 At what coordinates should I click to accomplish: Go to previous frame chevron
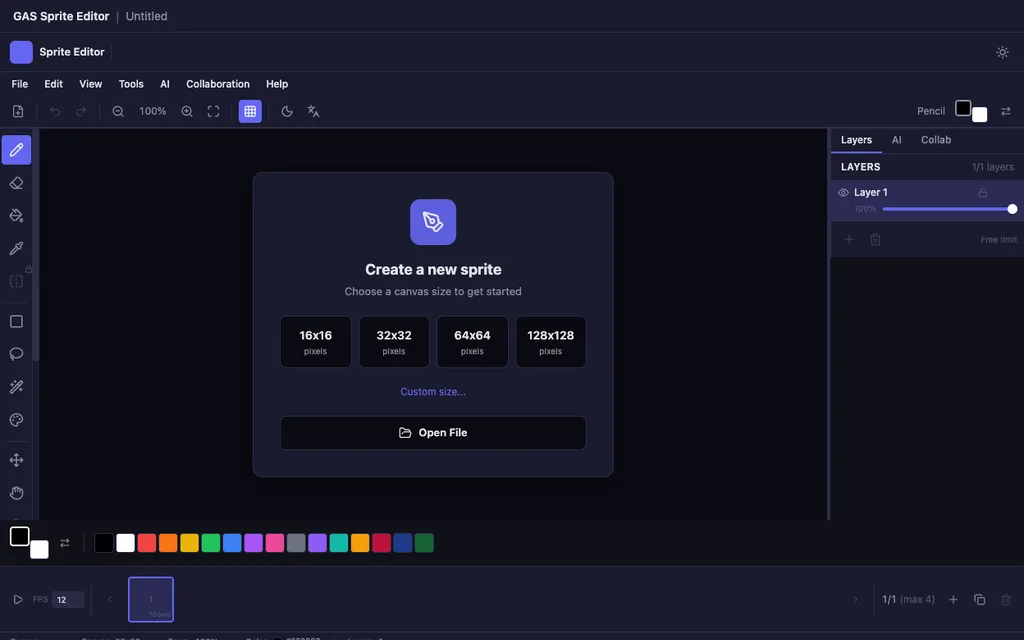point(110,600)
